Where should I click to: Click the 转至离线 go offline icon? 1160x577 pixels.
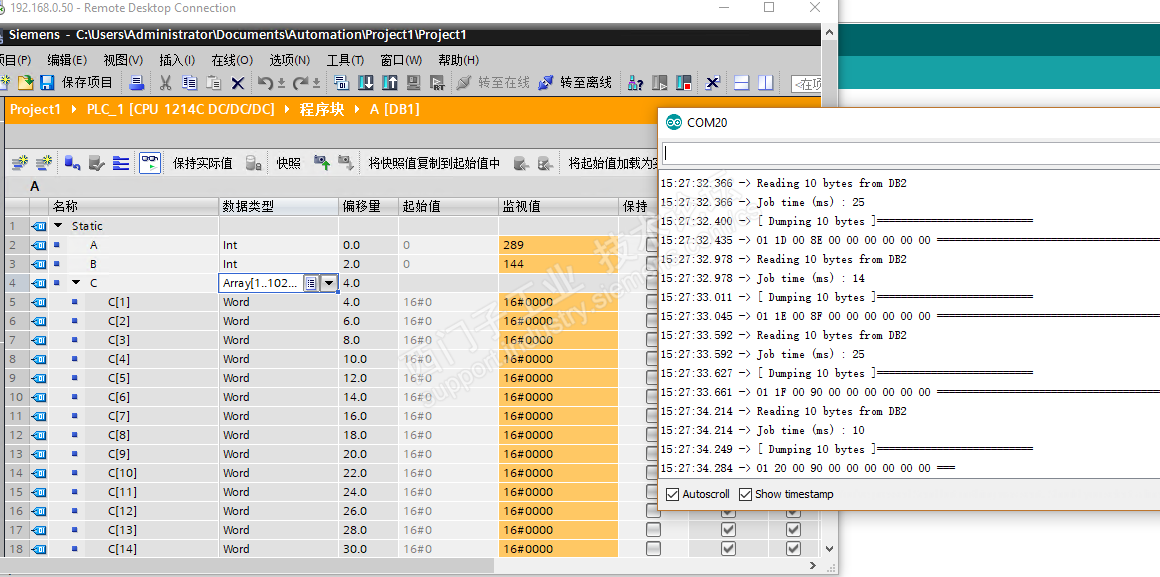(546, 83)
